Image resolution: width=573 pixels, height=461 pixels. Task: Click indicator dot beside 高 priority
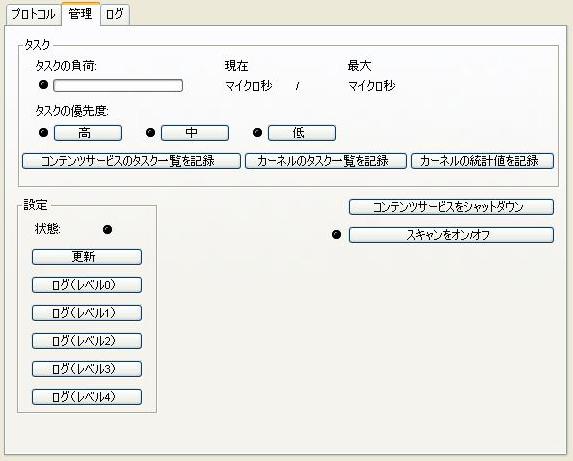(x=43, y=133)
